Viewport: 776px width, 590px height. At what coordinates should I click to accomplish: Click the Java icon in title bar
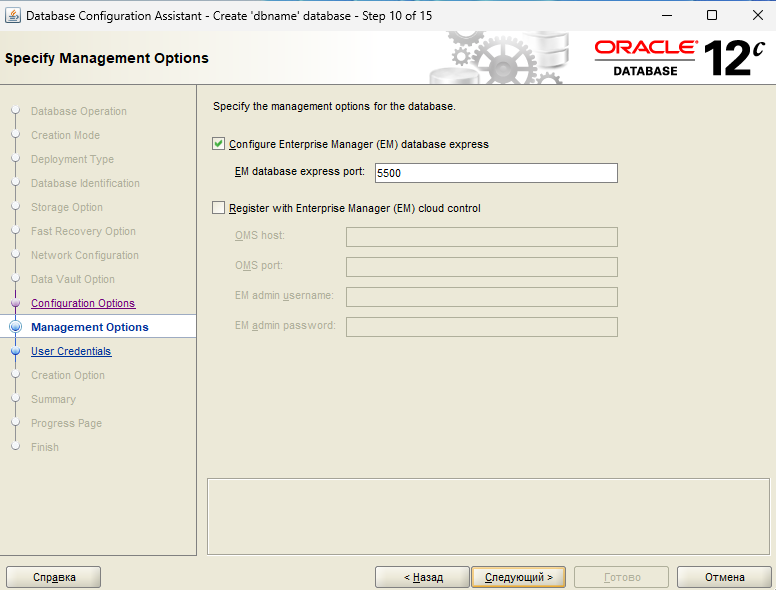(x=12, y=15)
